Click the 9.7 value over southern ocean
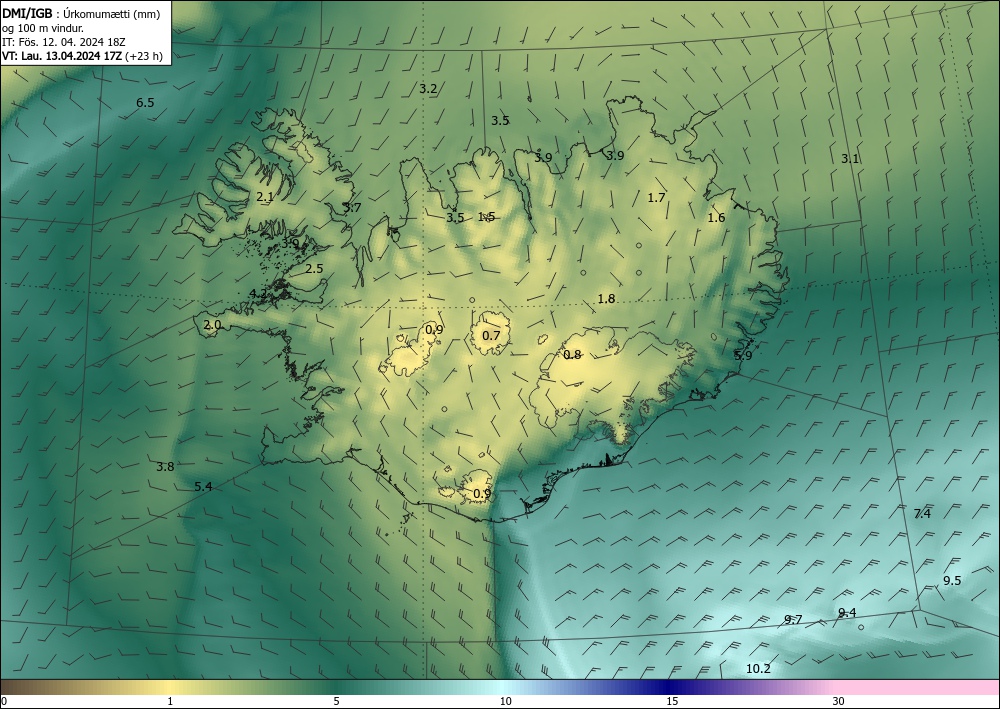1000x709 pixels. coord(793,619)
